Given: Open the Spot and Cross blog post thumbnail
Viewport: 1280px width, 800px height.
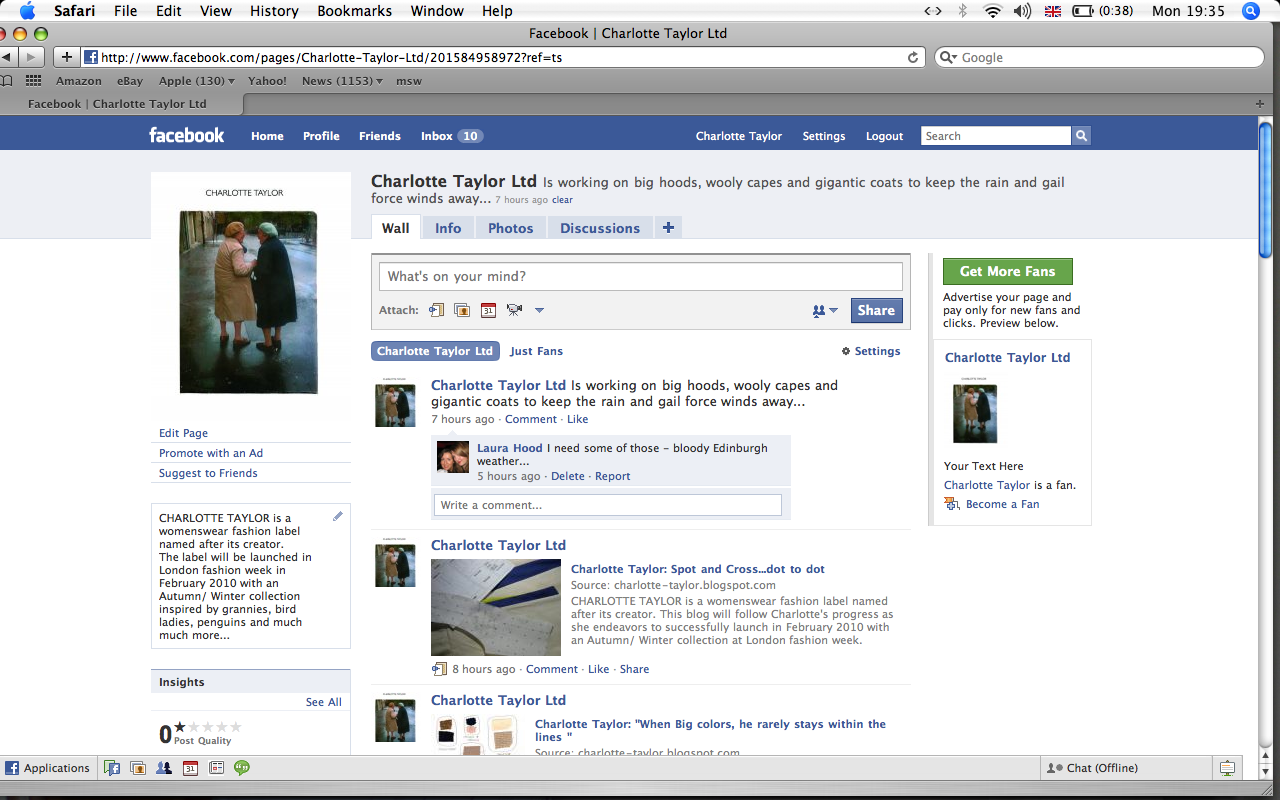Looking at the screenshot, I should coord(496,607).
